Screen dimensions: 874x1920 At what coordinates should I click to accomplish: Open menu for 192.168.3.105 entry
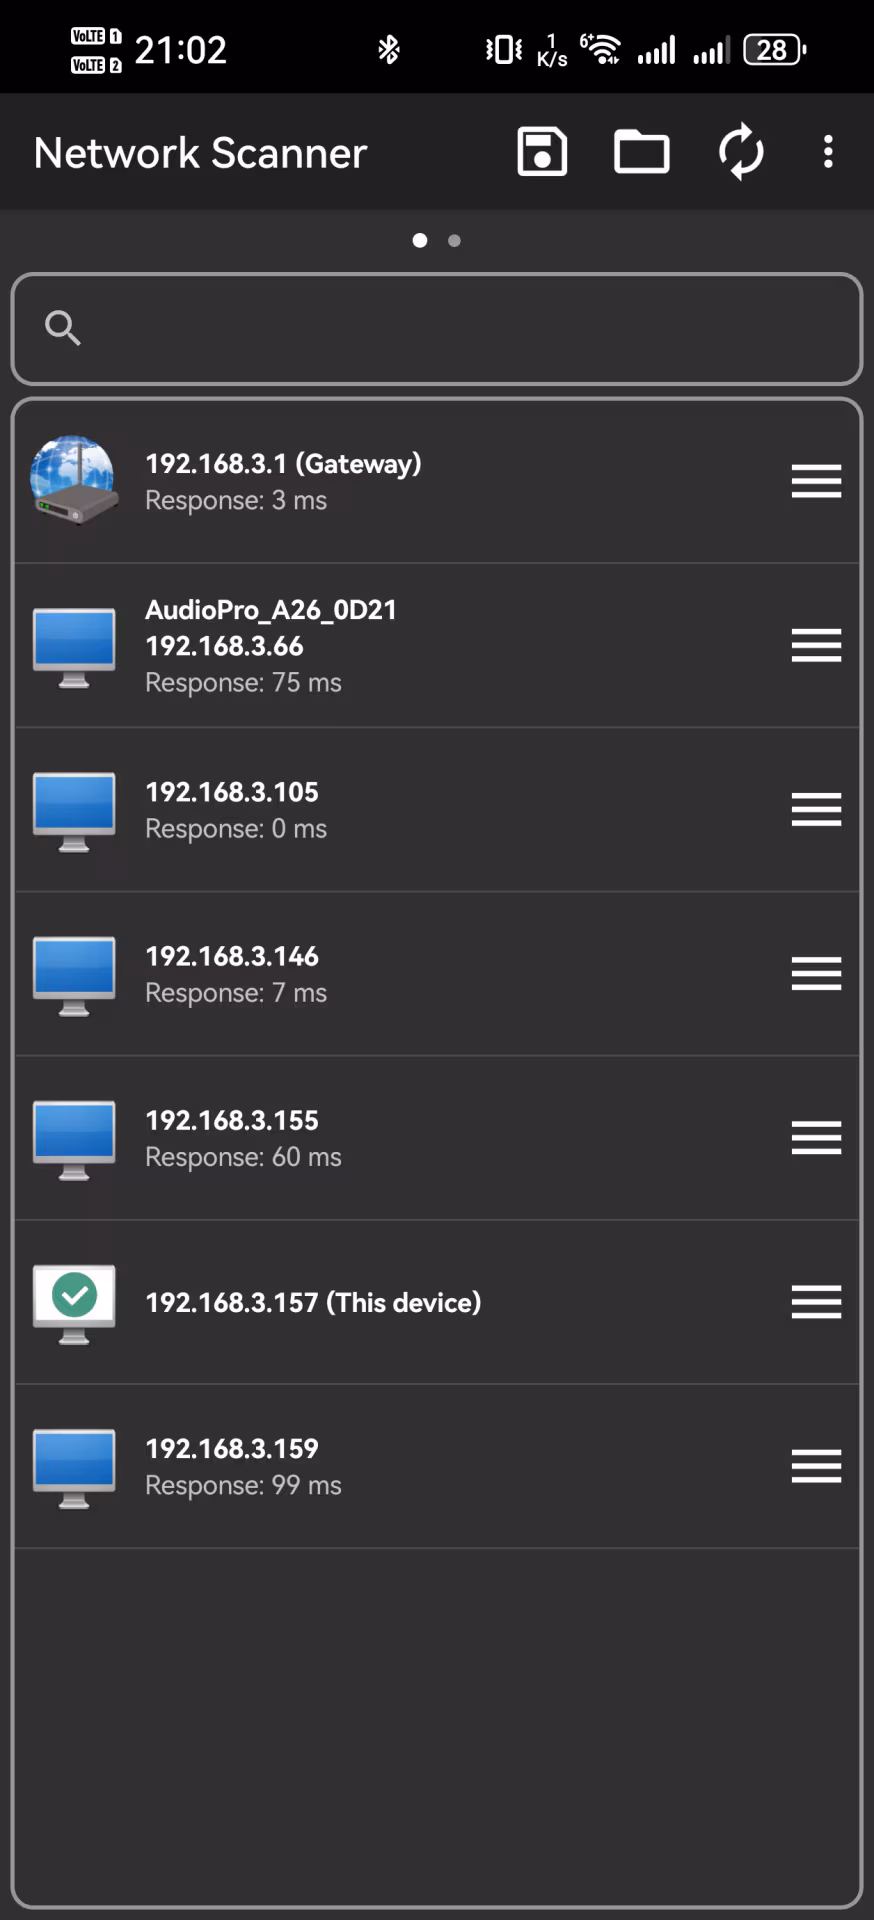[816, 809]
